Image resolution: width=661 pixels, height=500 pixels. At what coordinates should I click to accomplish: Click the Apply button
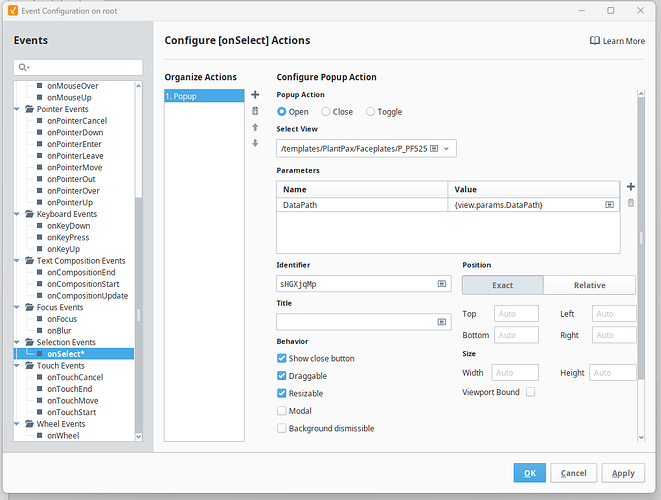[x=623, y=473]
